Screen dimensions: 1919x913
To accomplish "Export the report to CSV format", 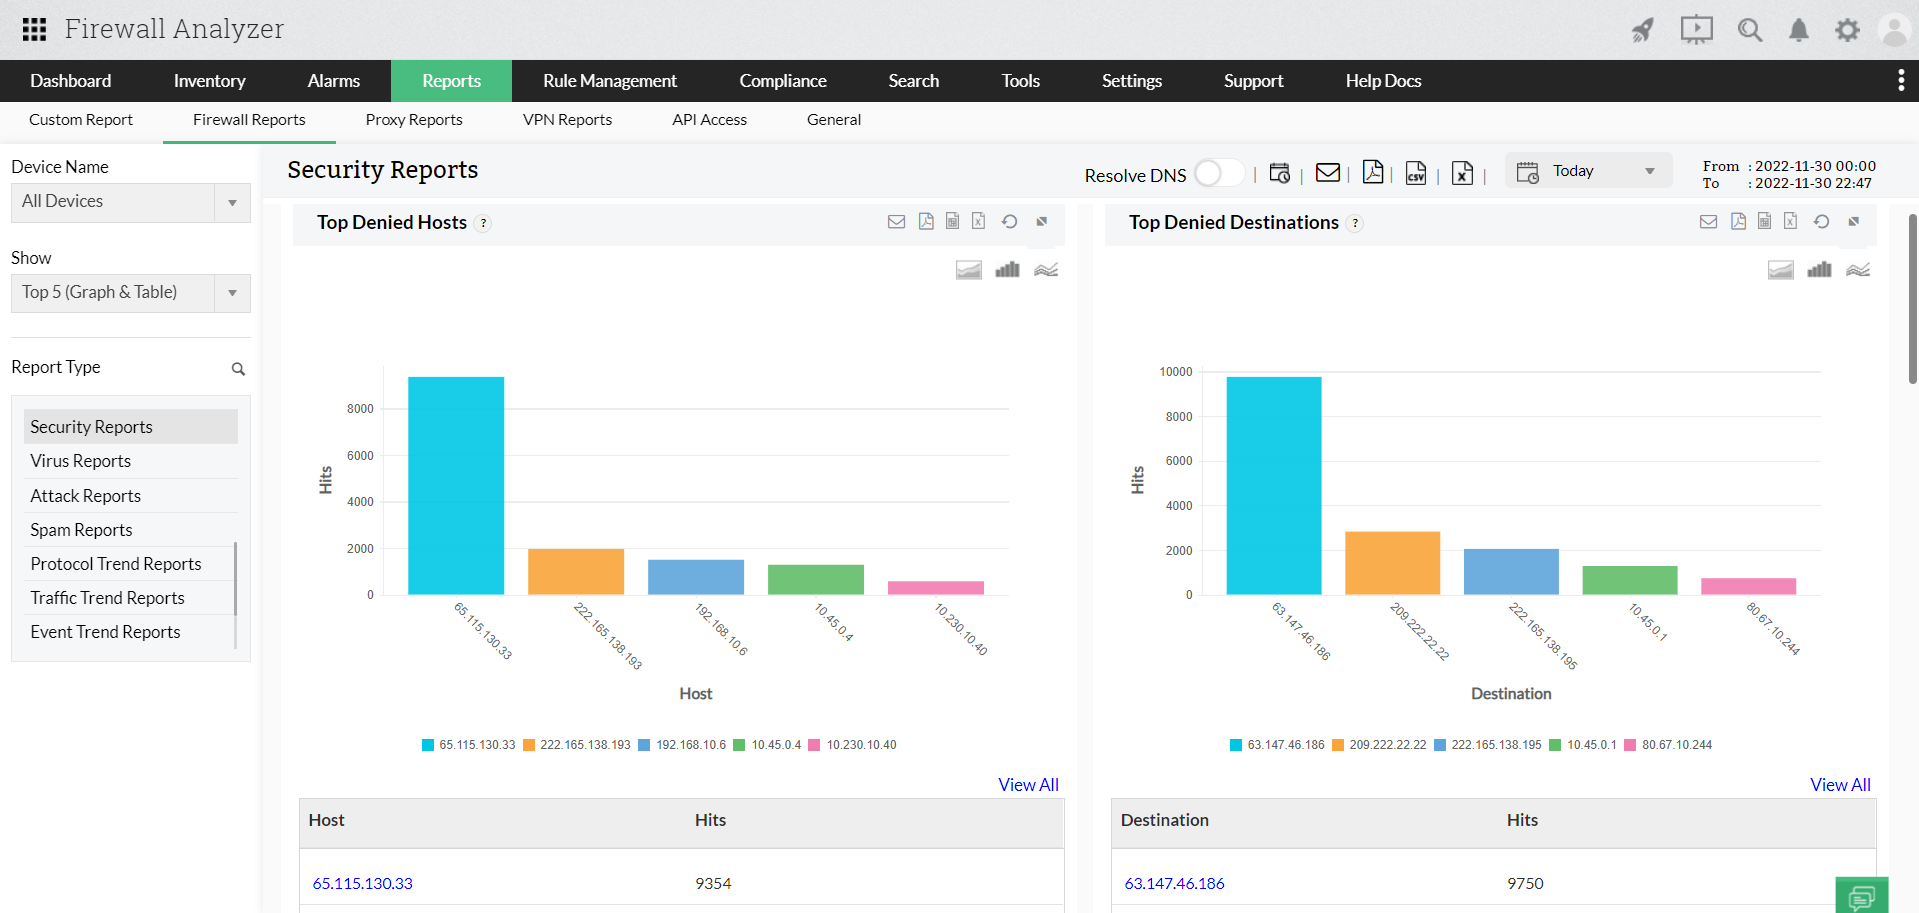I will pyautogui.click(x=1415, y=172).
